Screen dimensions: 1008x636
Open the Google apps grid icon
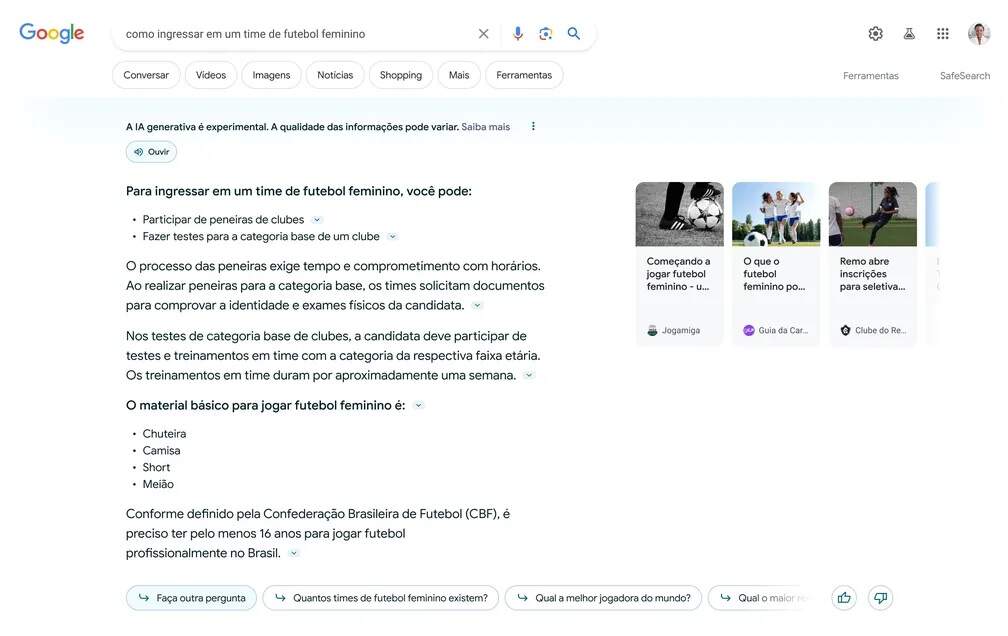coord(942,33)
